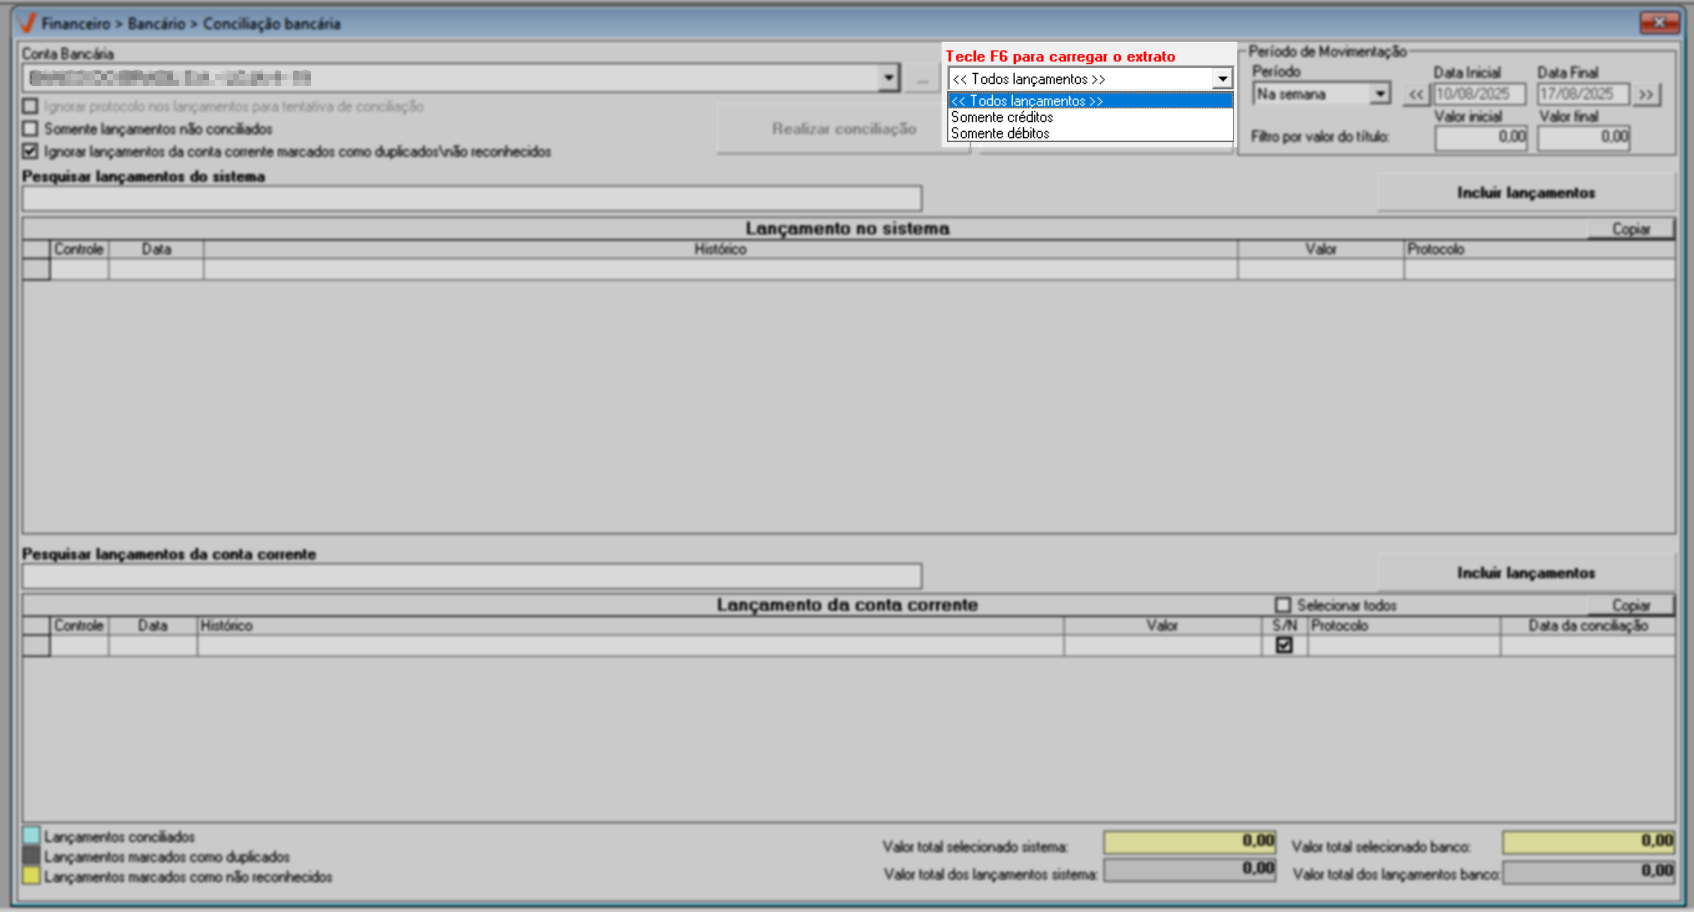Click cyan 'Lançamentos conciliados' legend swatch

[x=31, y=836]
